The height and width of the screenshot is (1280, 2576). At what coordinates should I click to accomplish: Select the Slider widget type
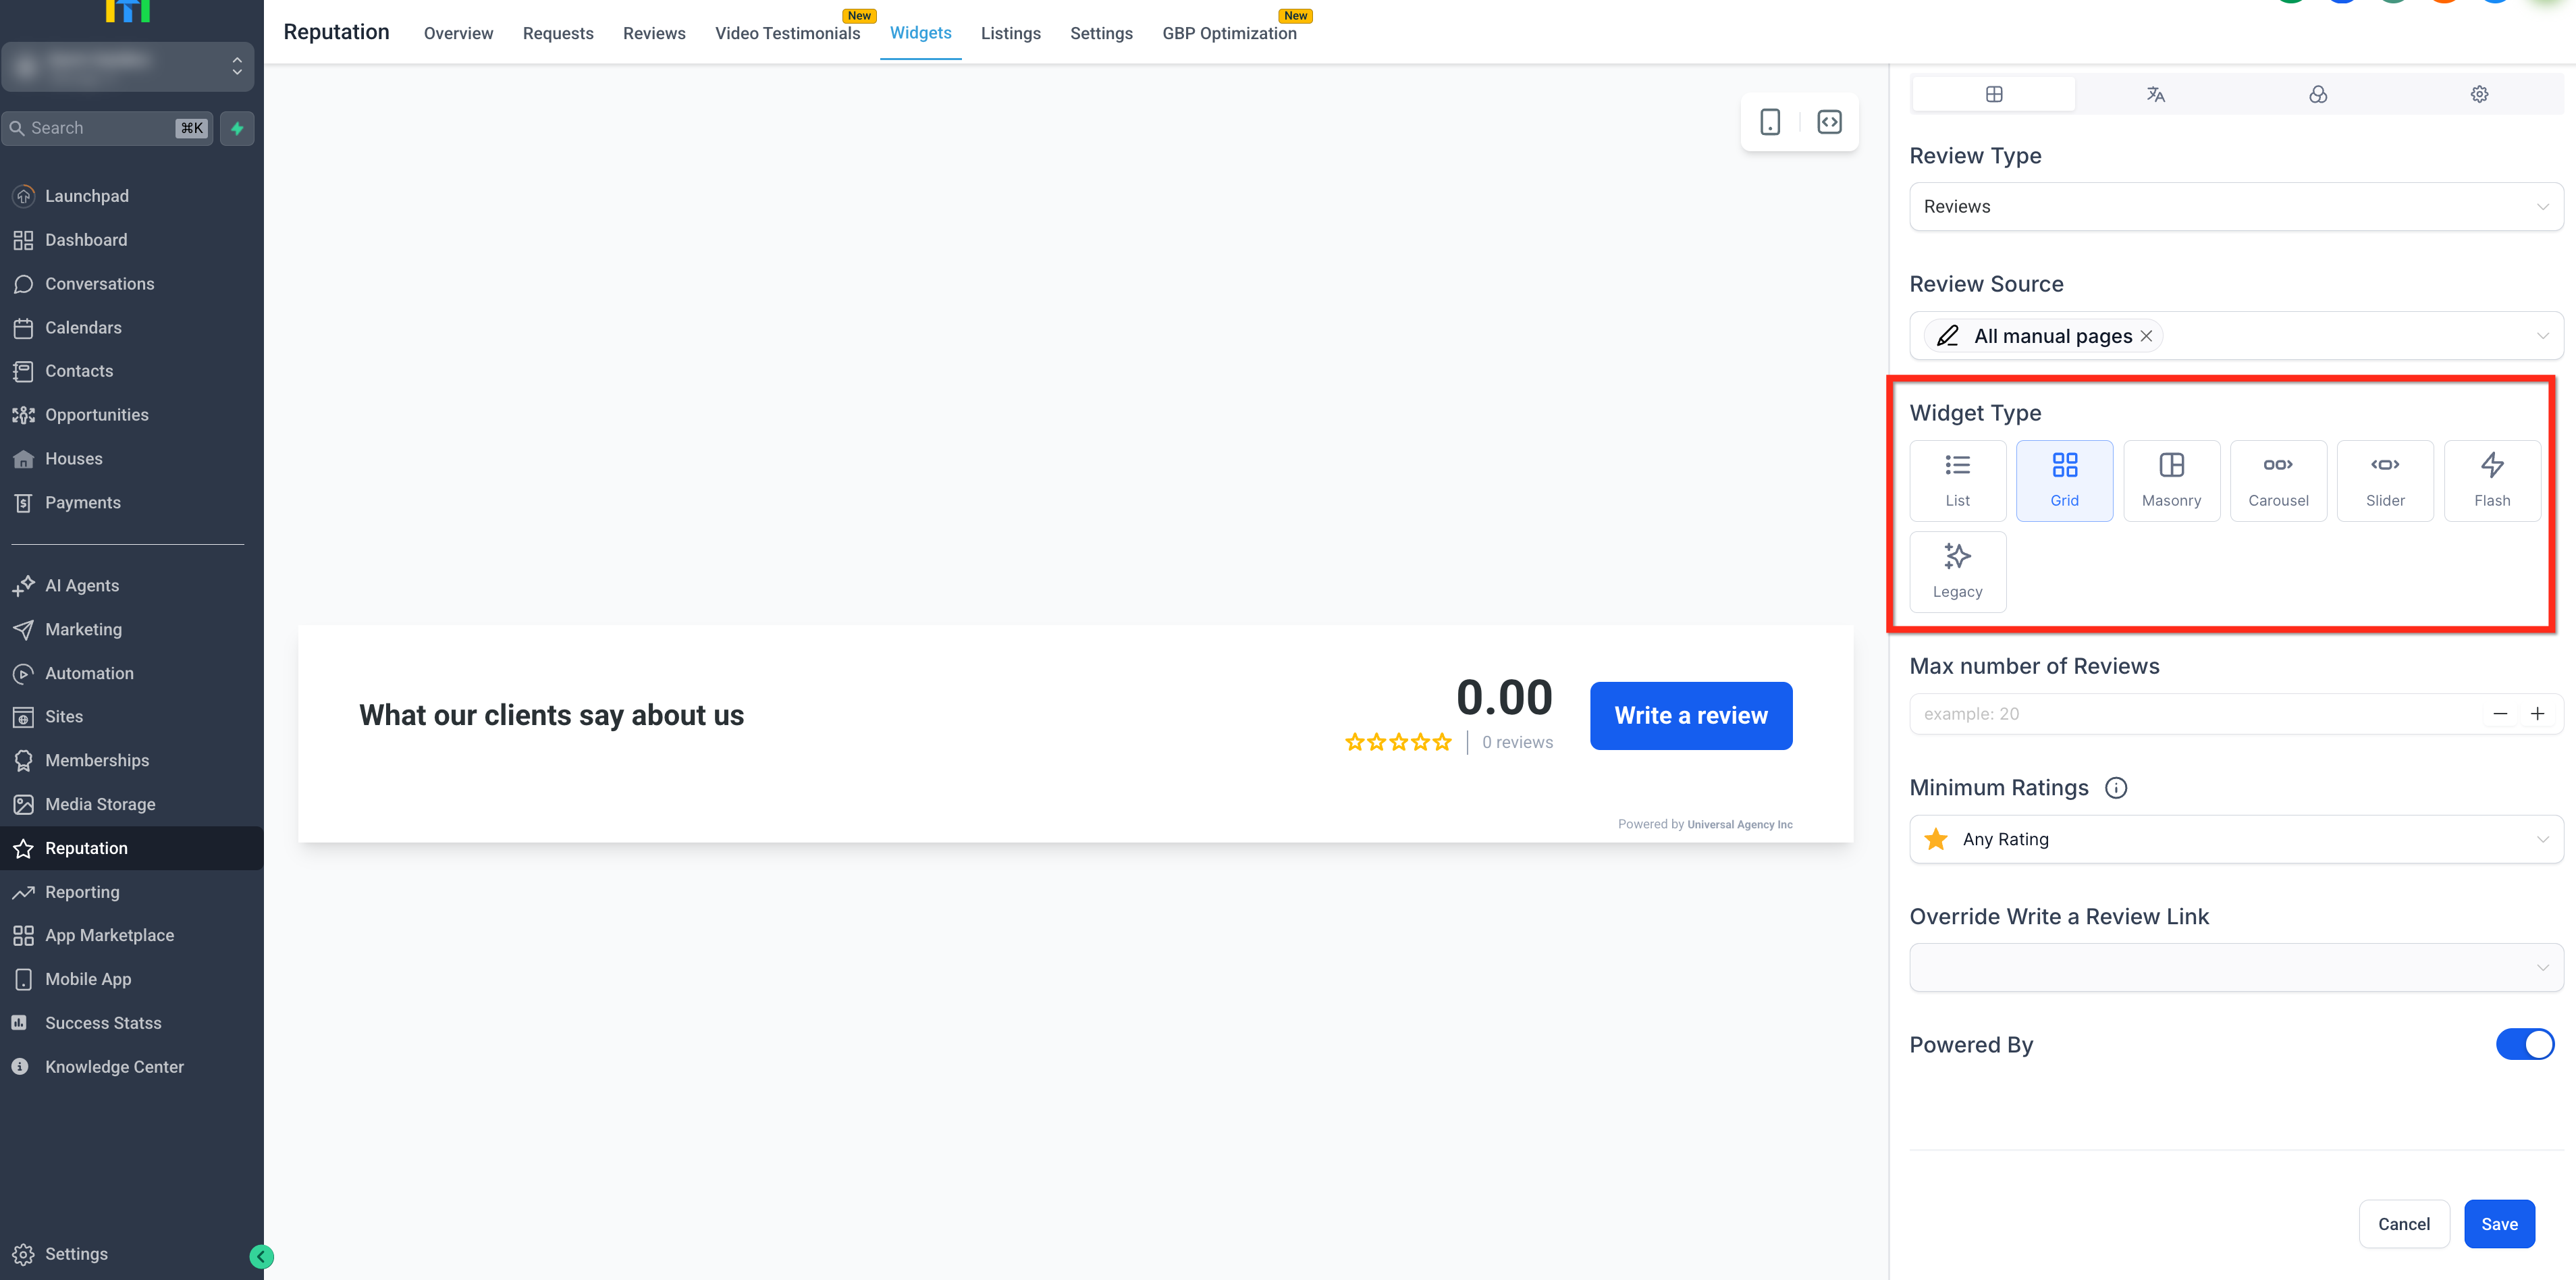click(x=2385, y=480)
